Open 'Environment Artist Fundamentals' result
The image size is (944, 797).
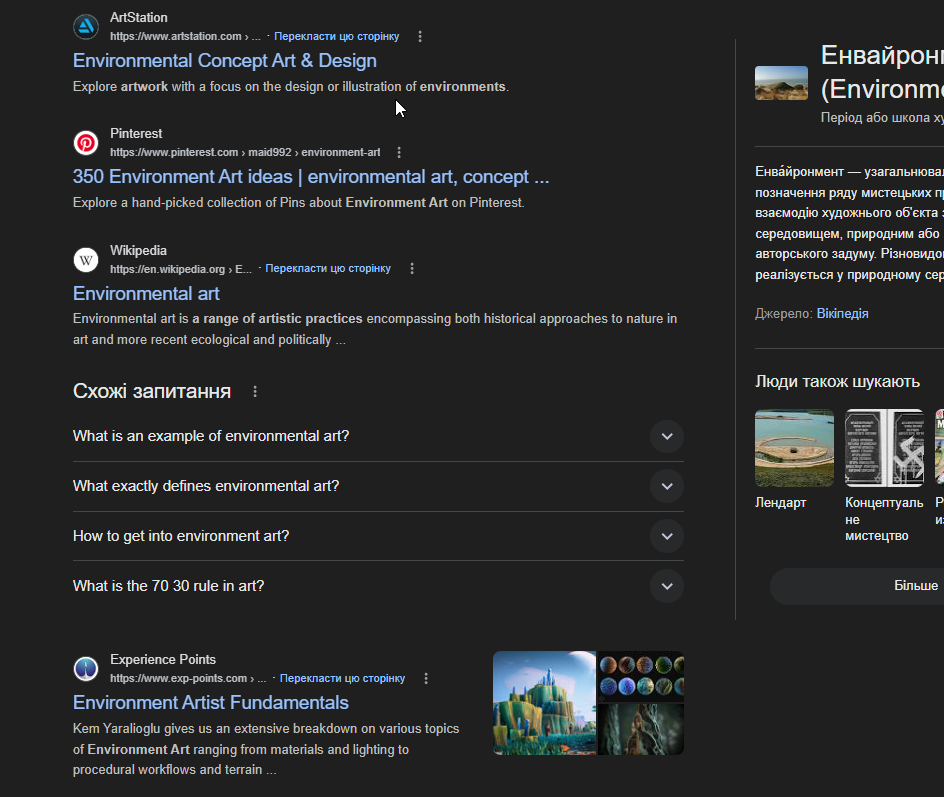211,702
